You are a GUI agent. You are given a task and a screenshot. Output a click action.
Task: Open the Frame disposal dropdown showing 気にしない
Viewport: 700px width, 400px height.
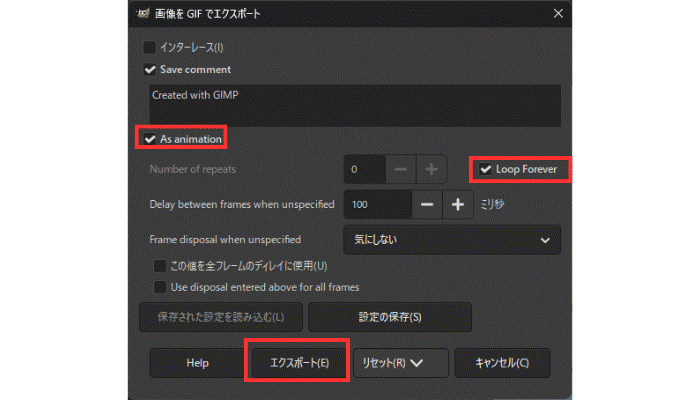coord(451,240)
